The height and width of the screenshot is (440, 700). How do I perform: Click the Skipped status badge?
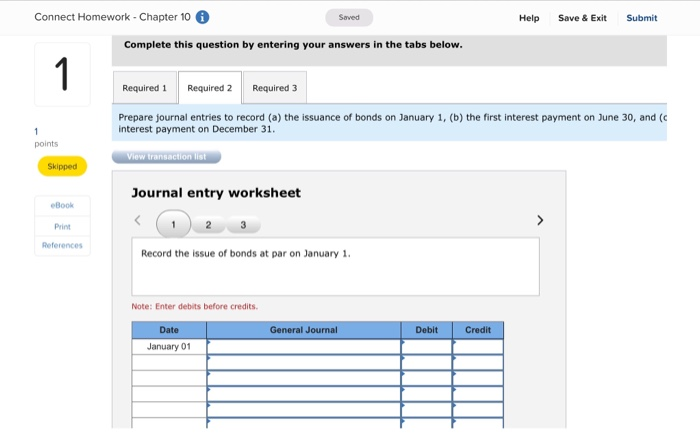coord(62,166)
